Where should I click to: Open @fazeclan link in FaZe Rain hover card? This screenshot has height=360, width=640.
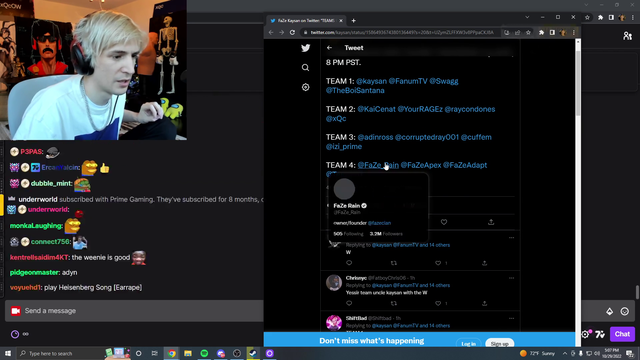coord(379,223)
